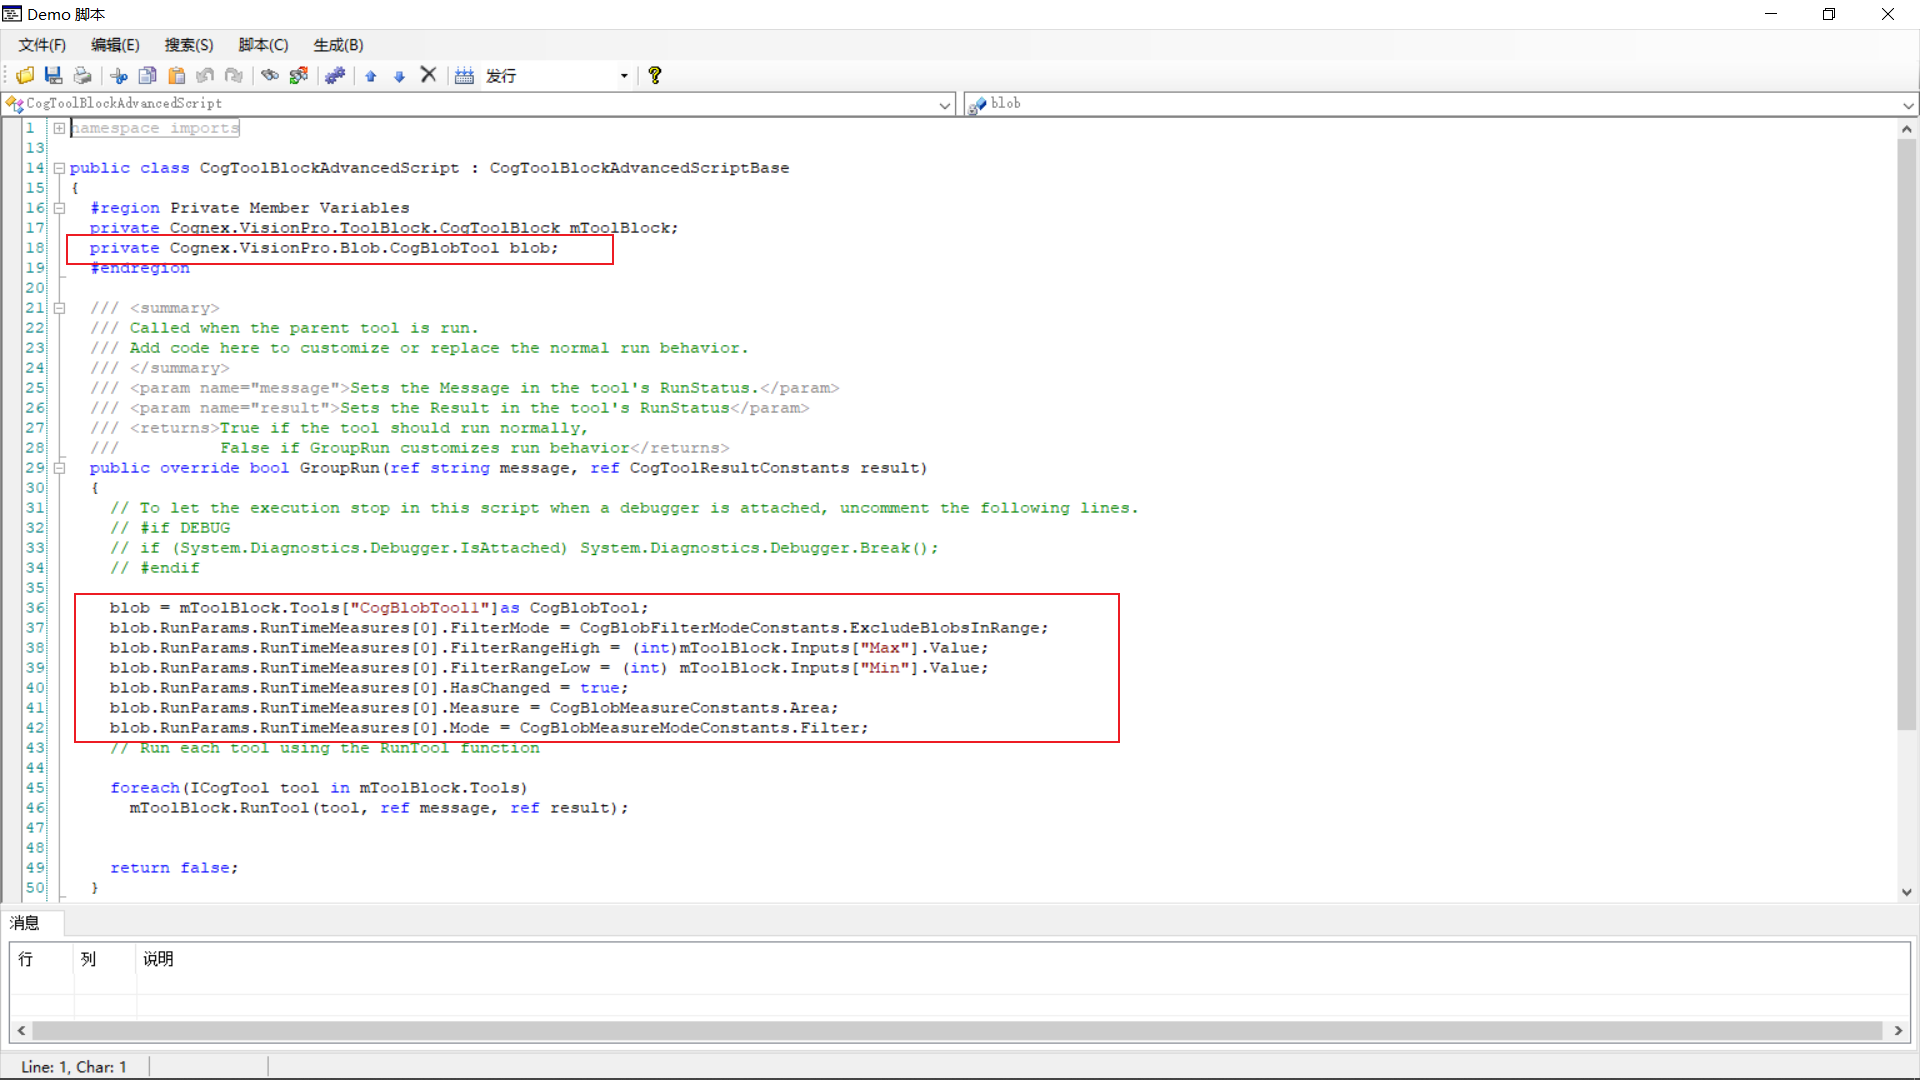Open Find using the binoculars icon
The height and width of the screenshot is (1080, 1920).
point(270,75)
